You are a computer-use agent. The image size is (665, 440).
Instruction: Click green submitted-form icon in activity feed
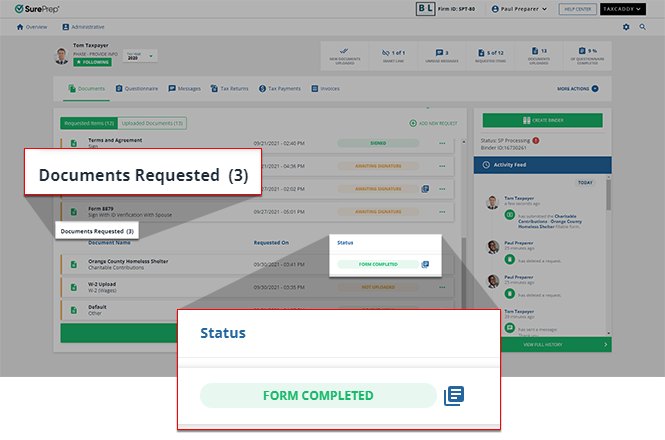(x=509, y=215)
